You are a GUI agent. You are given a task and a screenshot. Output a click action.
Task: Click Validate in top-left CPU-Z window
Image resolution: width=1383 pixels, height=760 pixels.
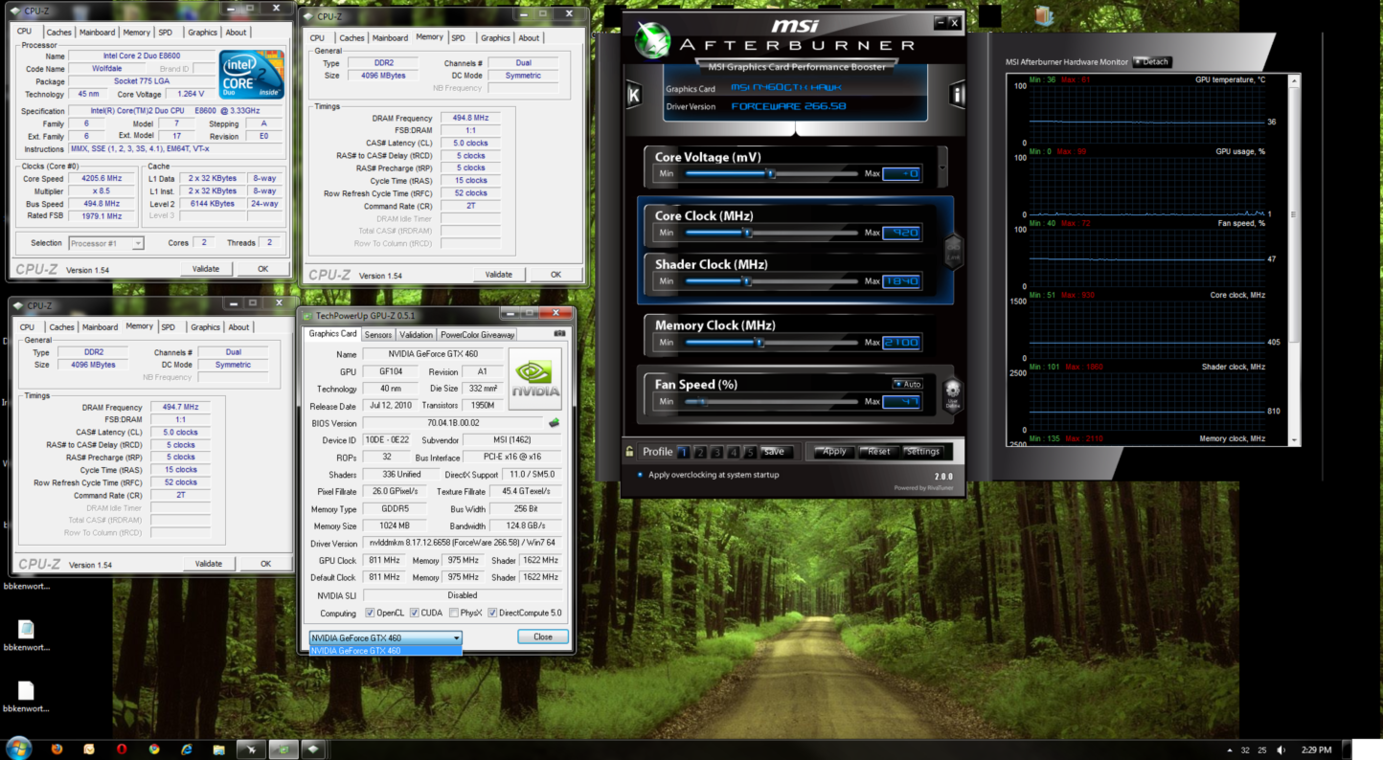point(206,269)
